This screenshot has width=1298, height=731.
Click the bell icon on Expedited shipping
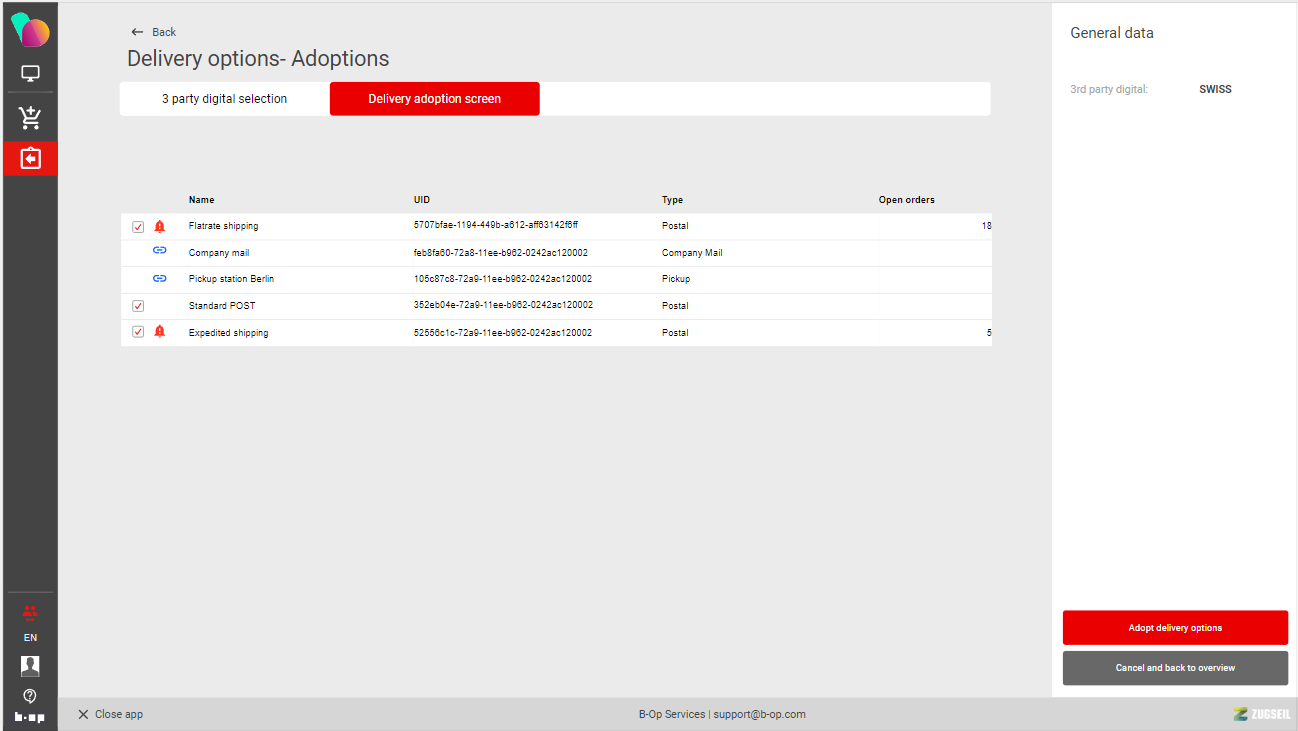(160, 332)
